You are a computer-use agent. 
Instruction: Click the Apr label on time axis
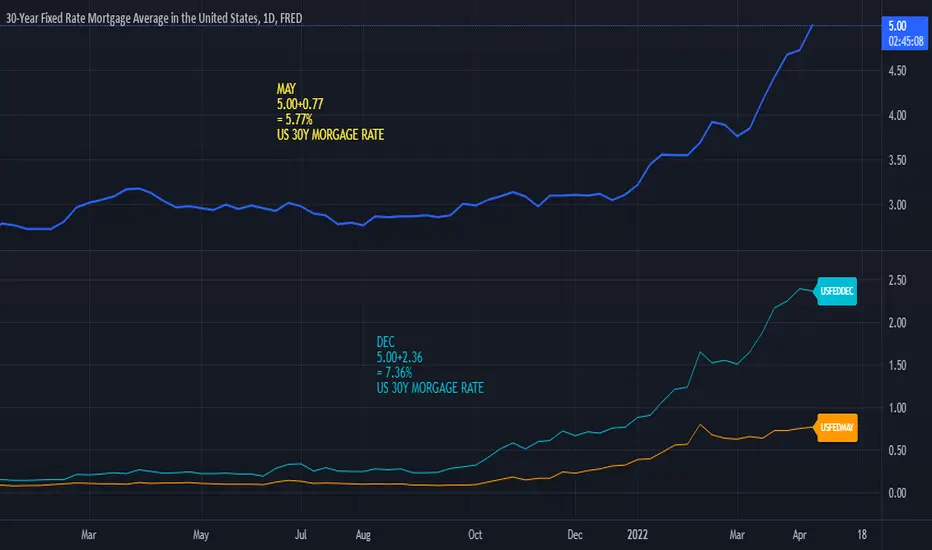point(799,535)
